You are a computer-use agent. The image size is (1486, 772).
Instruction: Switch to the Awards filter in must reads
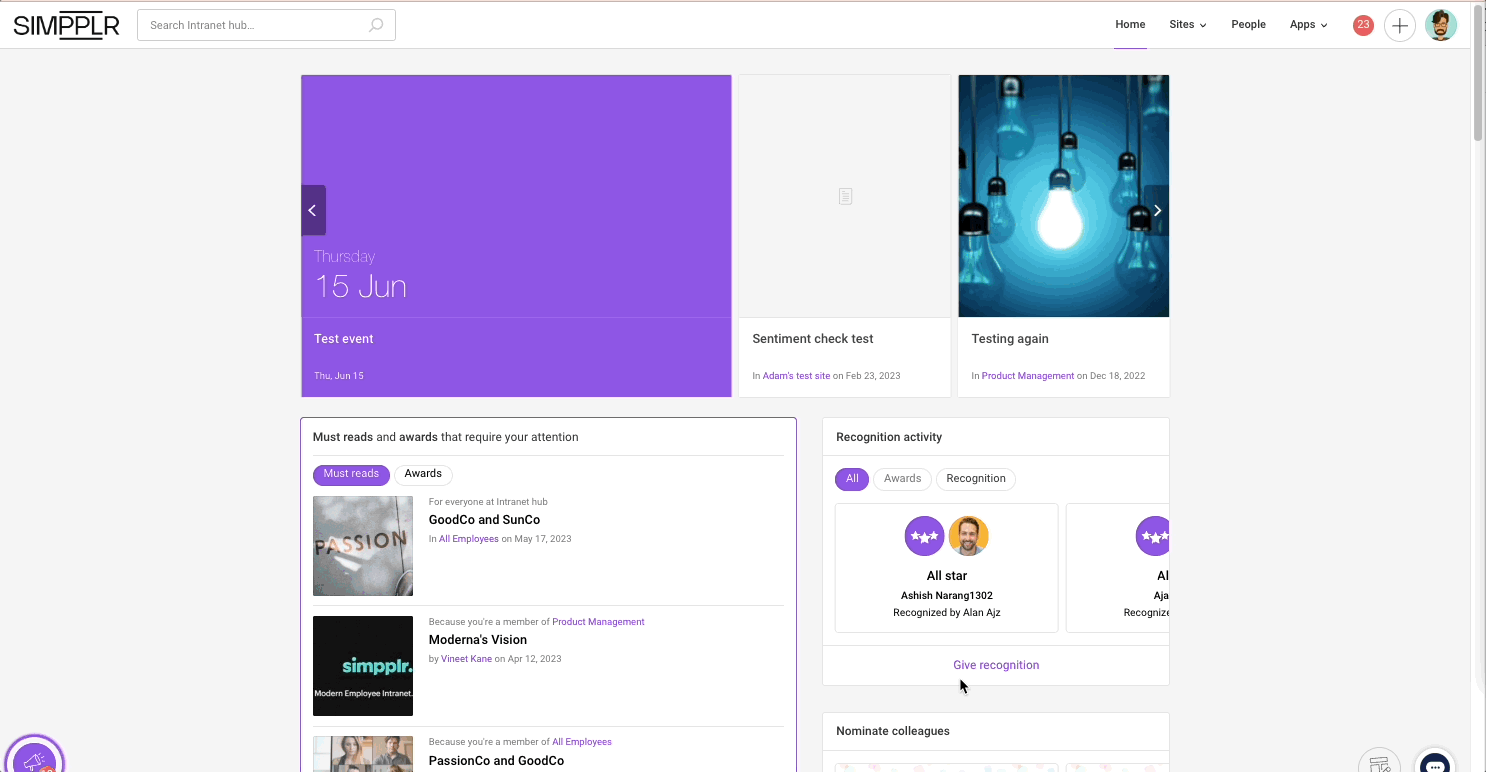423,474
